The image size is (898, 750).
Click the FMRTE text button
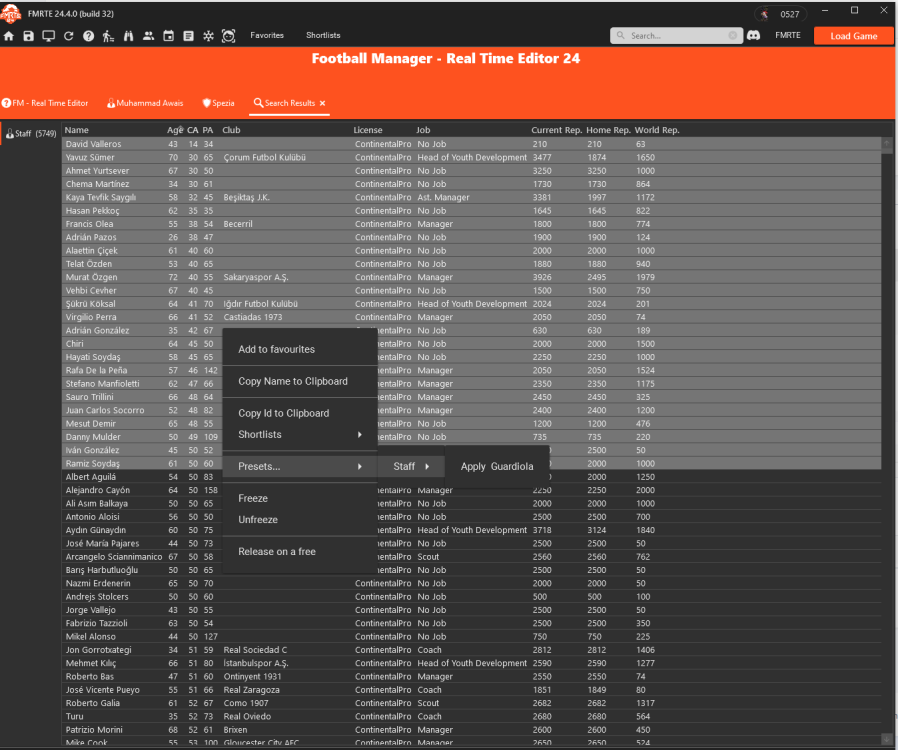tap(787, 35)
